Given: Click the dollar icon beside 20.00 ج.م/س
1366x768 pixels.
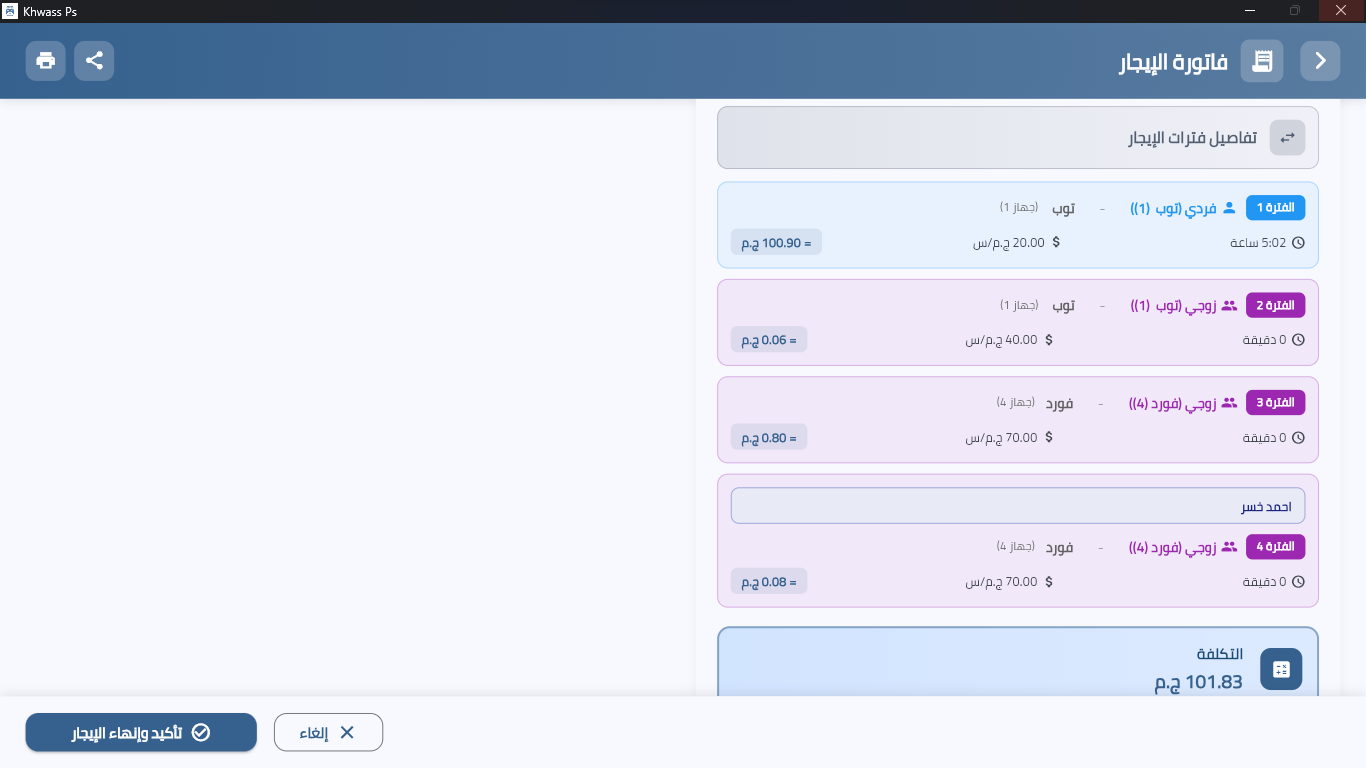Looking at the screenshot, I should click(x=1056, y=242).
